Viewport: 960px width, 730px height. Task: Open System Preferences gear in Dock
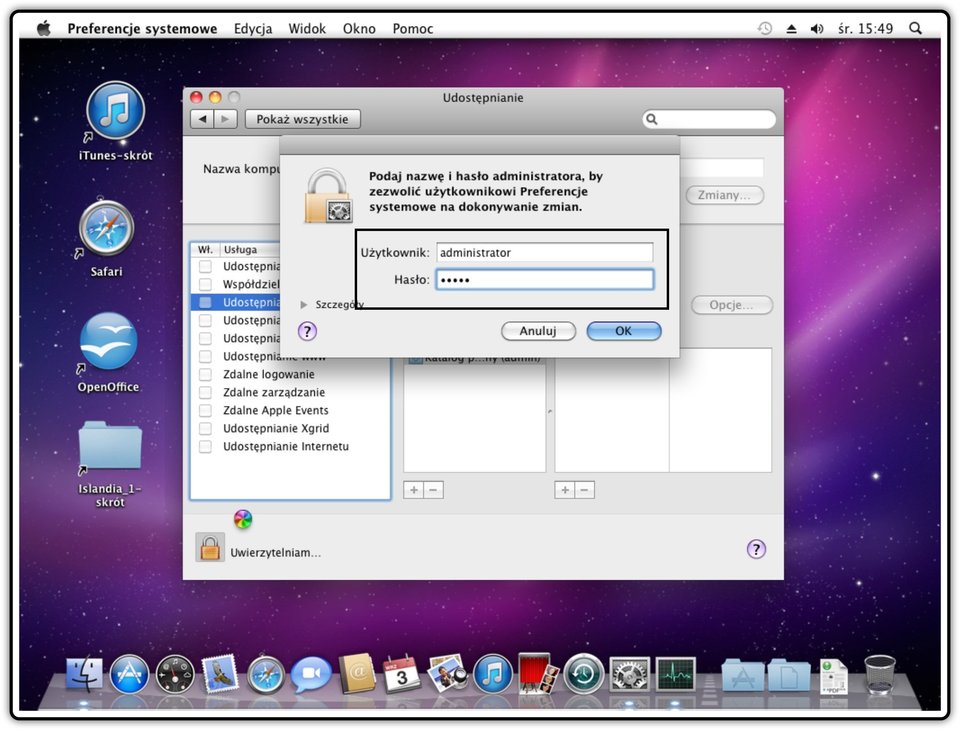629,674
